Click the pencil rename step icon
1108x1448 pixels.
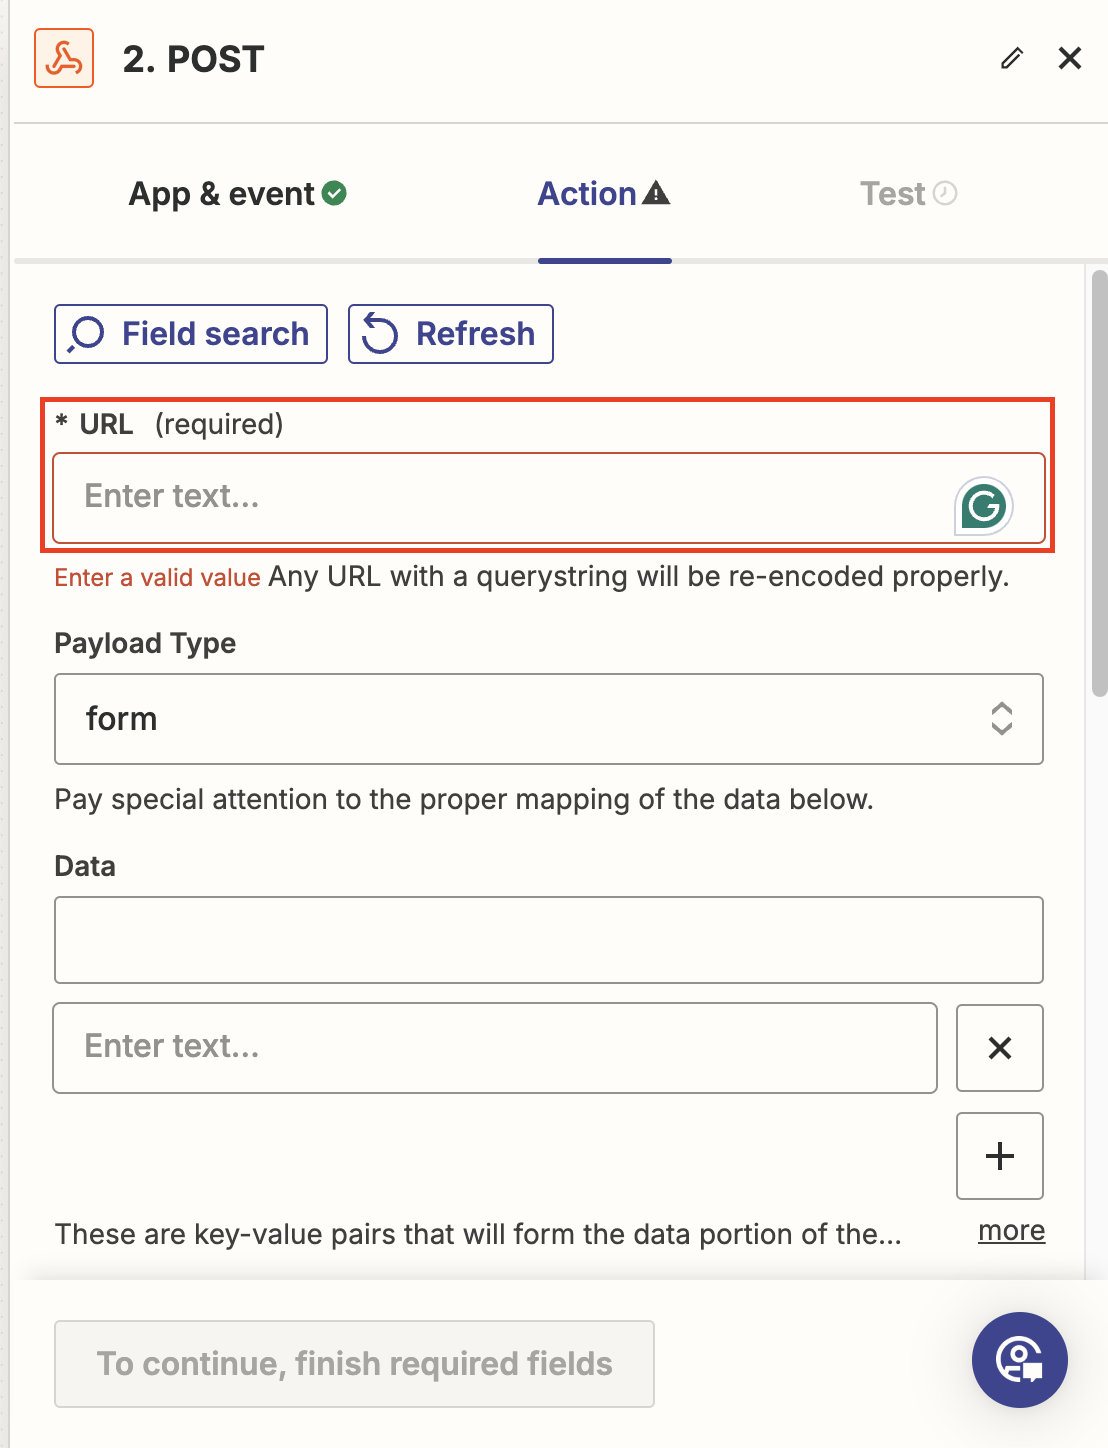coord(1012,59)
